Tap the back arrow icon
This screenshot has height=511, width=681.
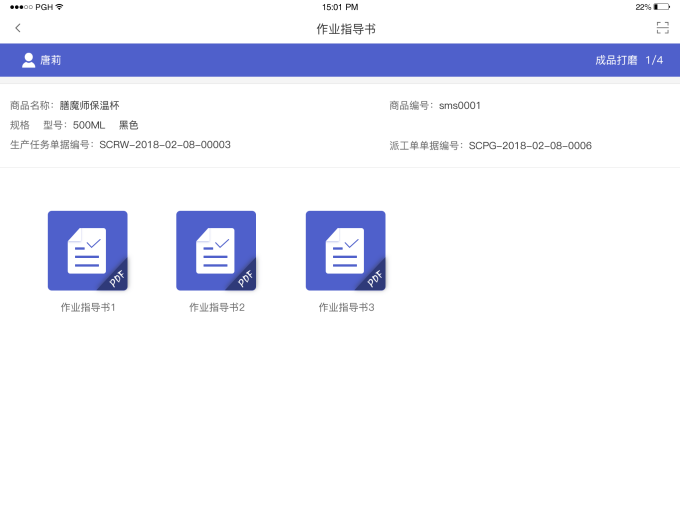coord(18,28)
